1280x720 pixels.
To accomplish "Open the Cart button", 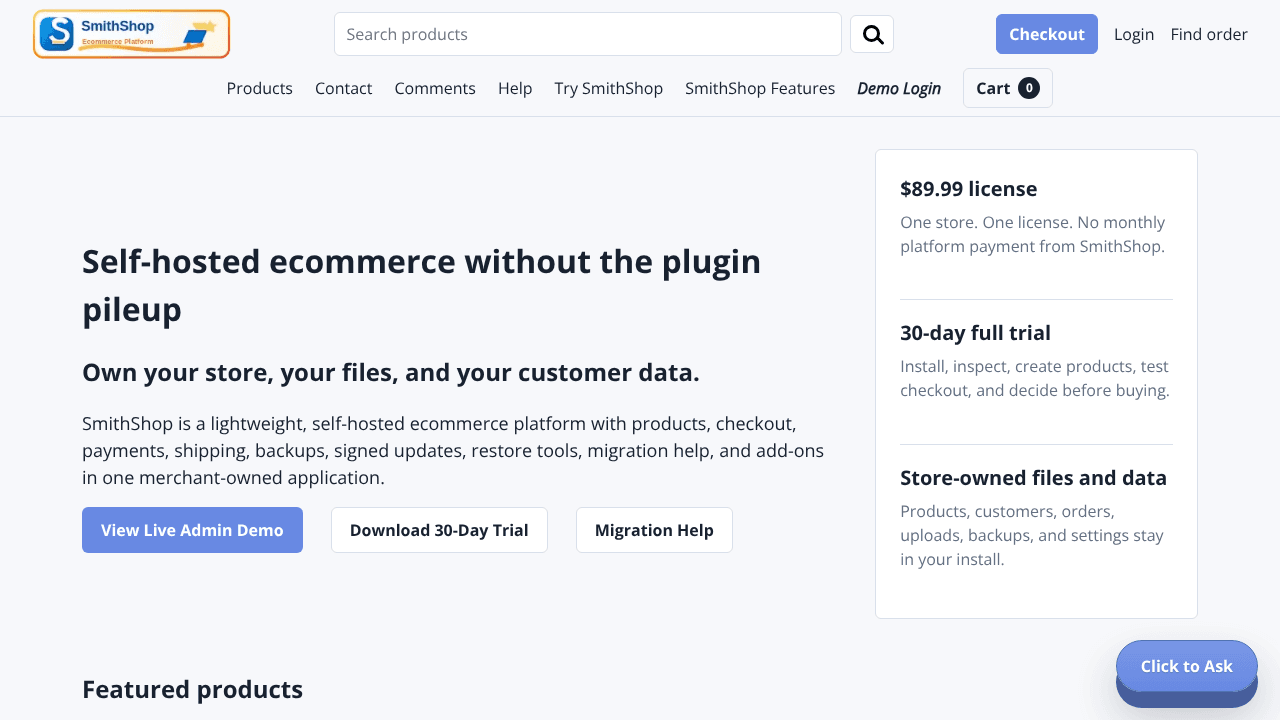I will (1008, 88).
